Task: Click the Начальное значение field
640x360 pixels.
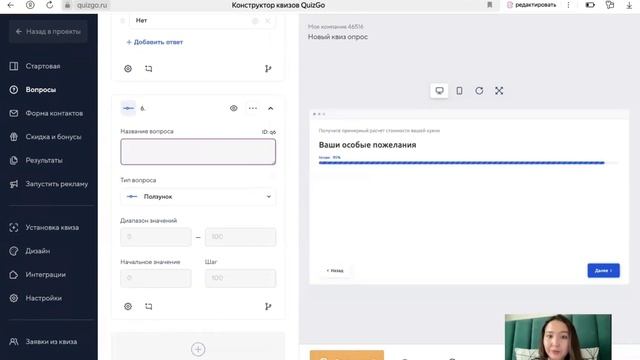Action: (156, 278)
